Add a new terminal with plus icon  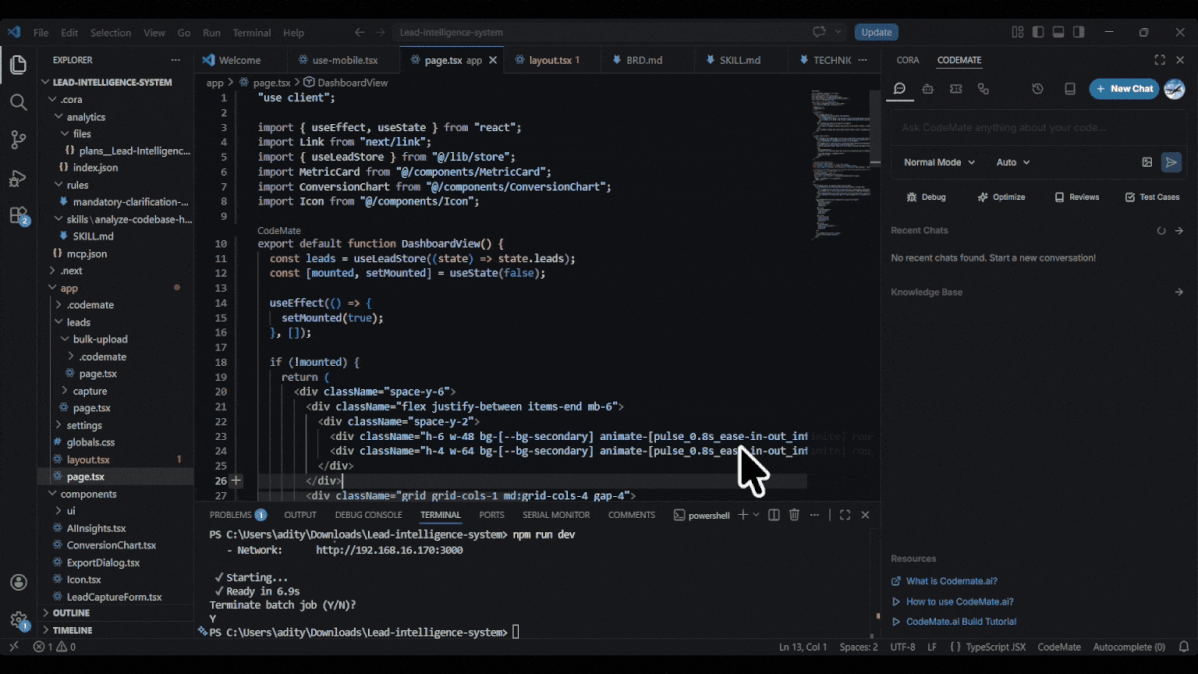tap(743, 515)
